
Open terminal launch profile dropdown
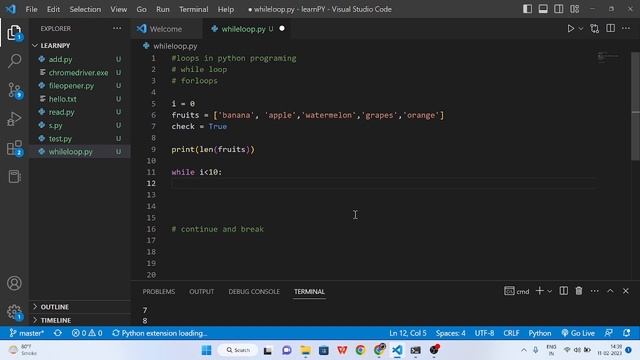coord(549,291)
